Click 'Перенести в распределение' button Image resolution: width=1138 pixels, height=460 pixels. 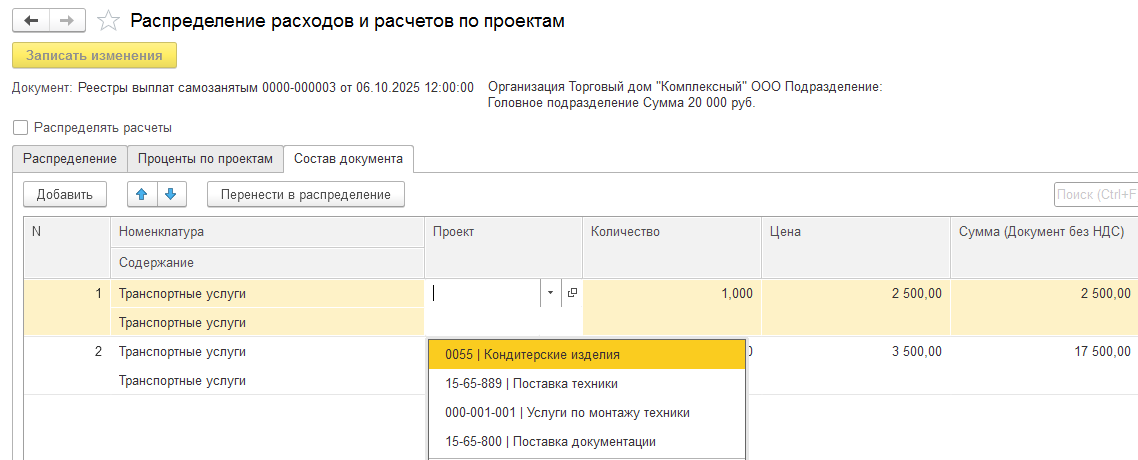pos(305,194)
